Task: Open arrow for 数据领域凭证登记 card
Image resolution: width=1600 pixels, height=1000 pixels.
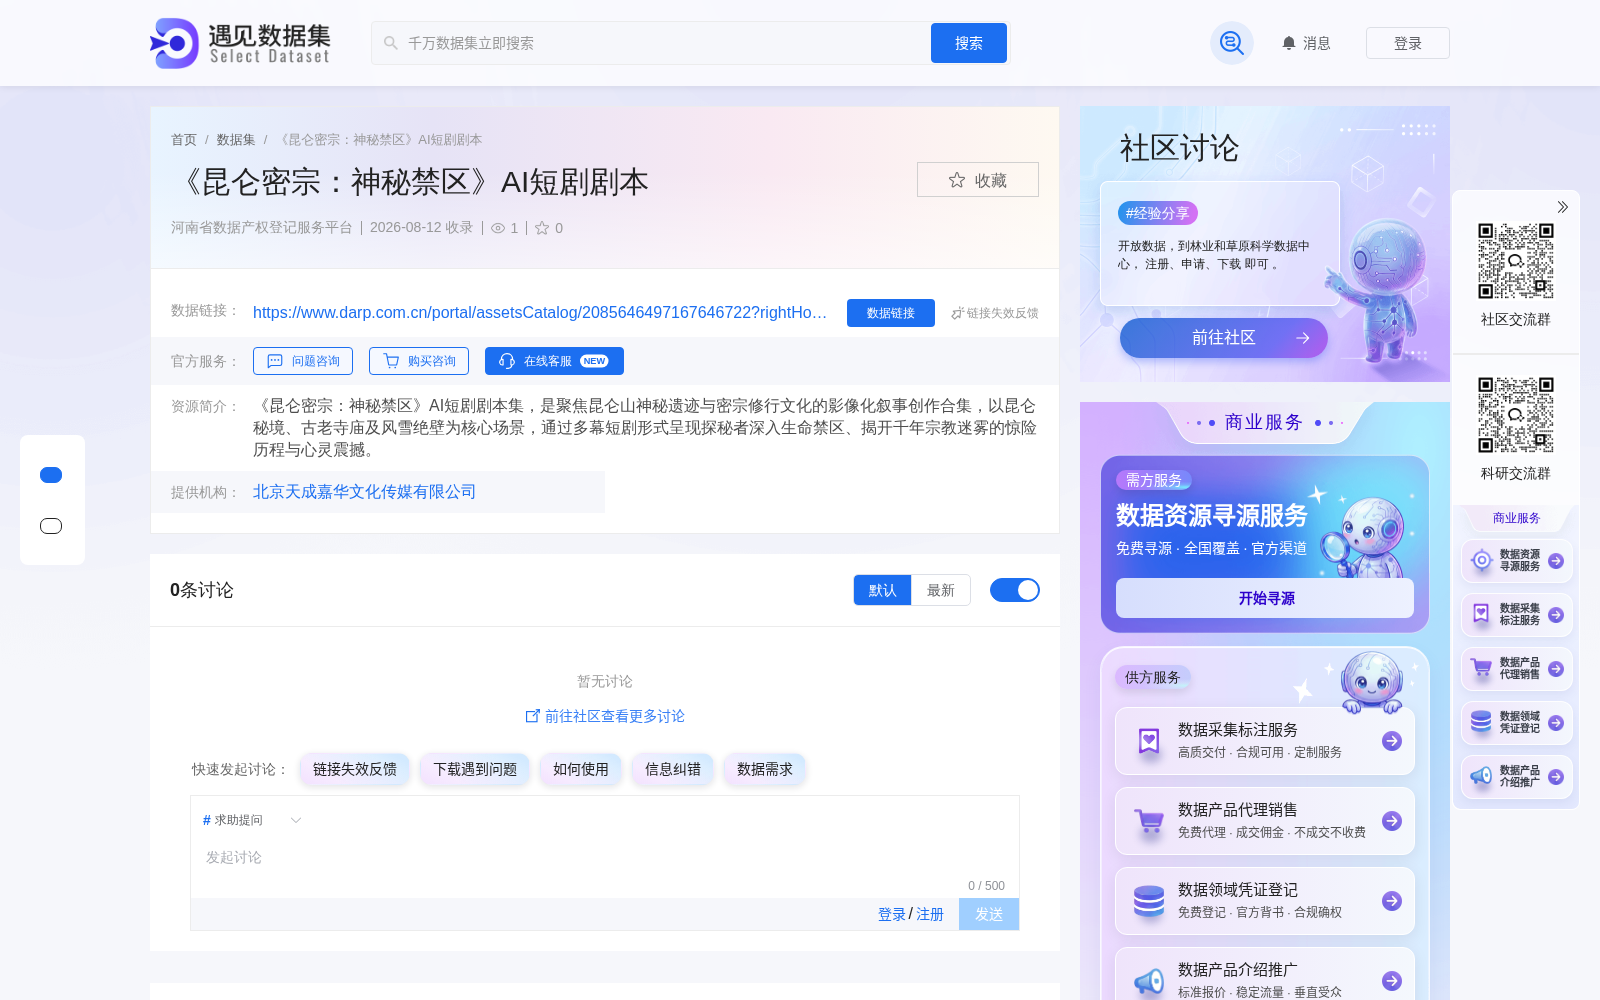Action: [x=1392, y=901]
